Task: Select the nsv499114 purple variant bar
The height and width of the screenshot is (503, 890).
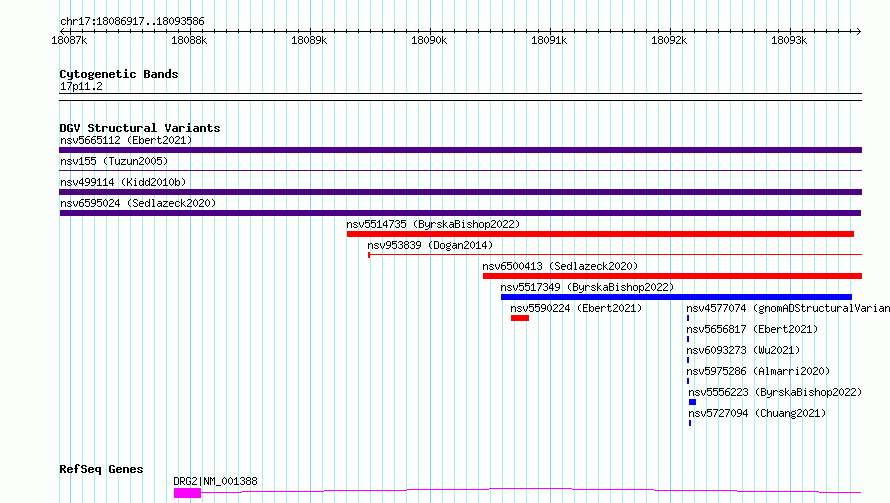Action: pos(460,192)
